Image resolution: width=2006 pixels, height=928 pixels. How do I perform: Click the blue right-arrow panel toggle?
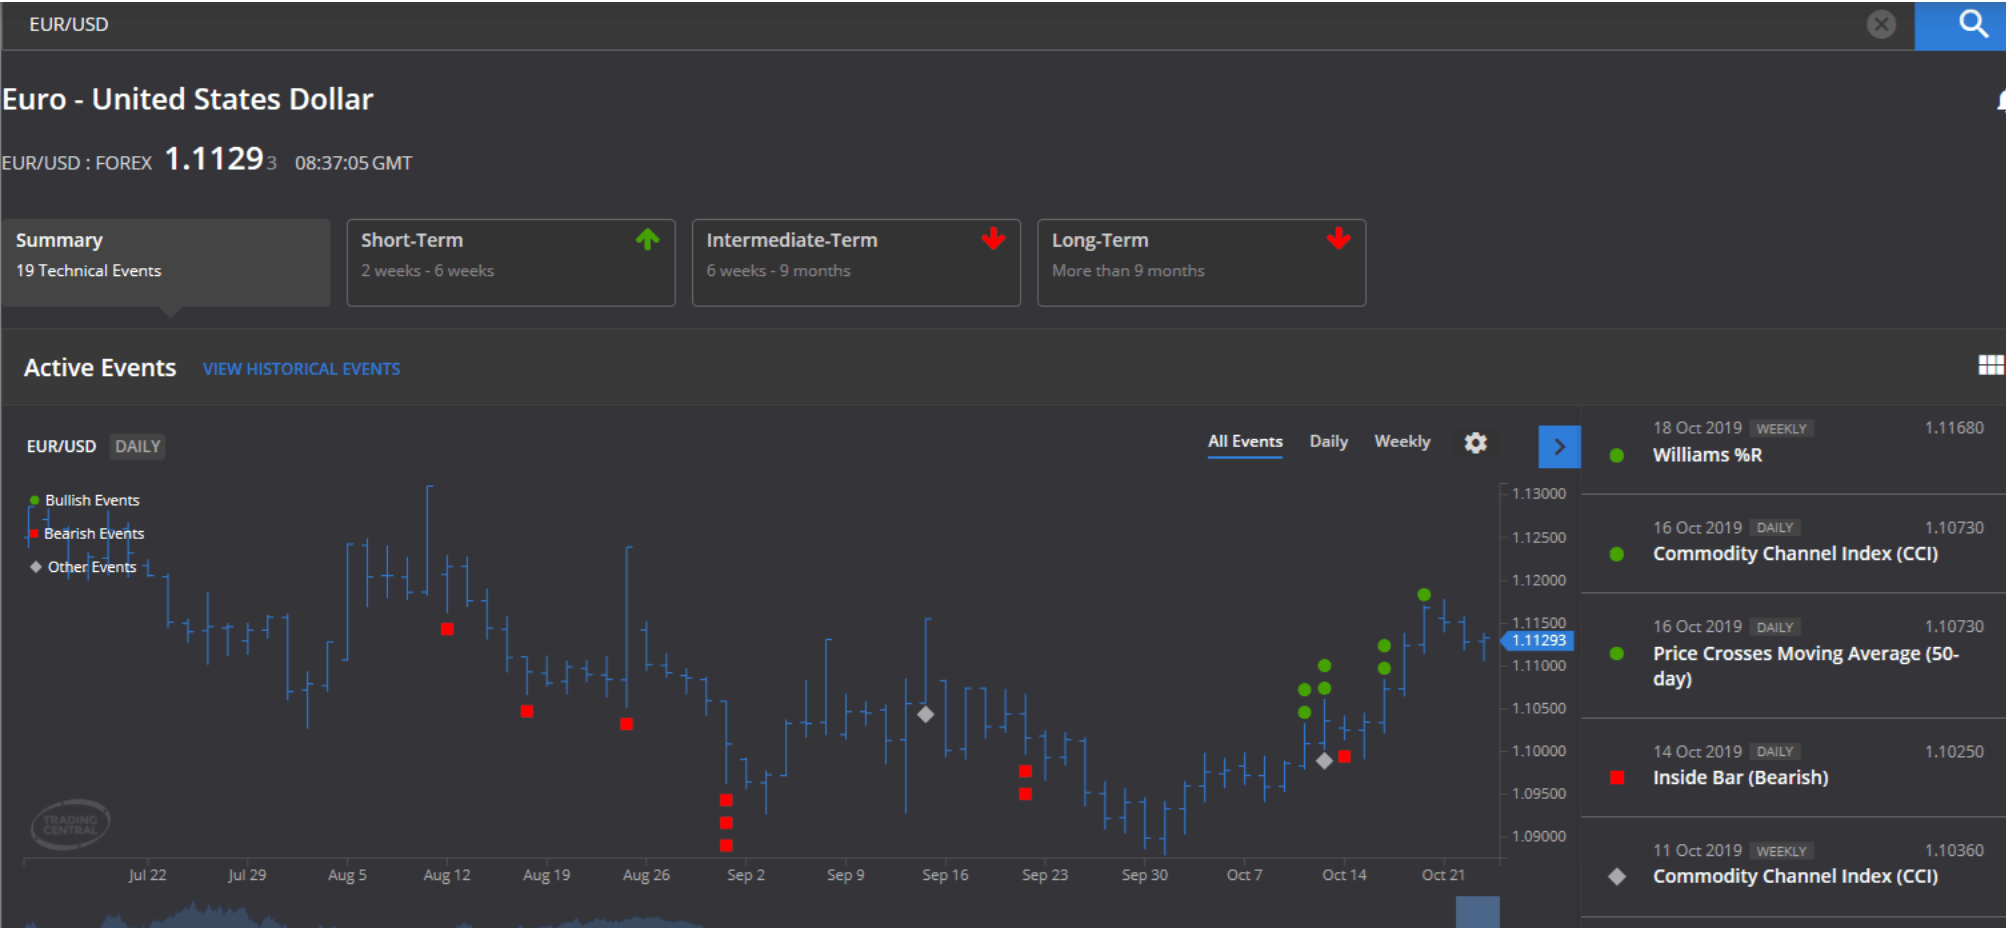coord(1559,447)
